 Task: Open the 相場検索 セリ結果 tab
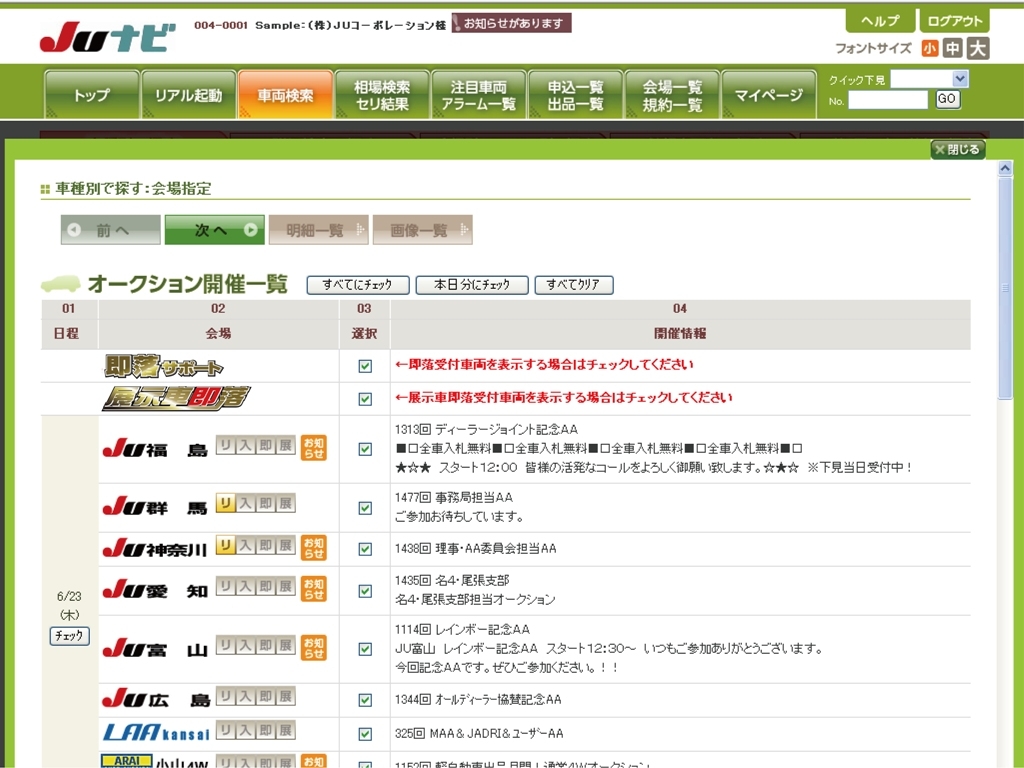(x=382, y=95)
